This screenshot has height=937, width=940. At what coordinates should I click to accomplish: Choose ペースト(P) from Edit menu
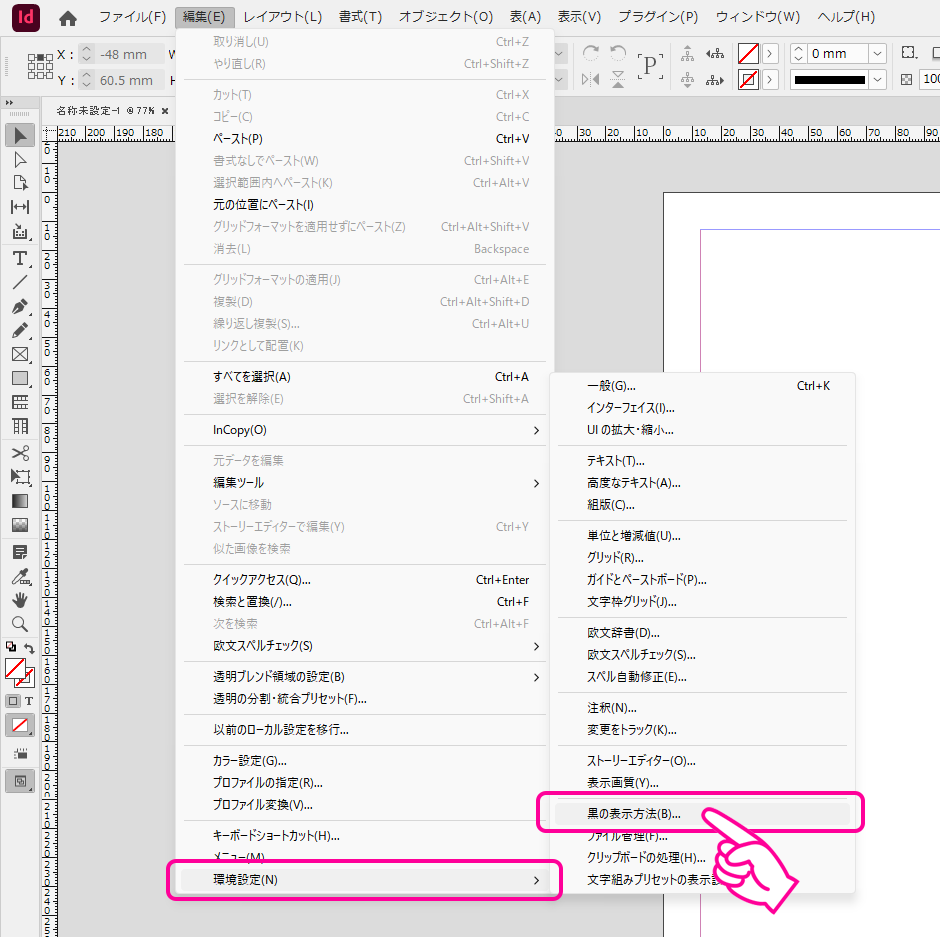[x=364, y=138]
